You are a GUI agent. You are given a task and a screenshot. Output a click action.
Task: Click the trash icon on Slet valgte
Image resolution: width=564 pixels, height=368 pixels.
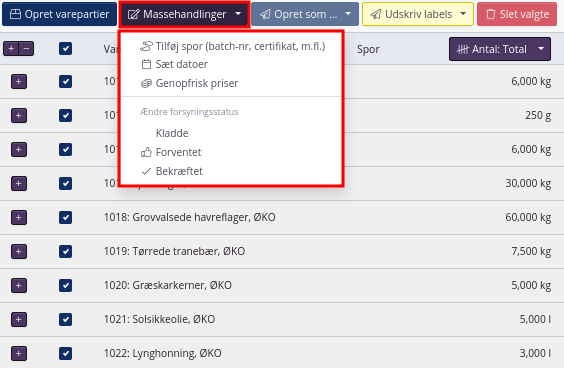491,14
